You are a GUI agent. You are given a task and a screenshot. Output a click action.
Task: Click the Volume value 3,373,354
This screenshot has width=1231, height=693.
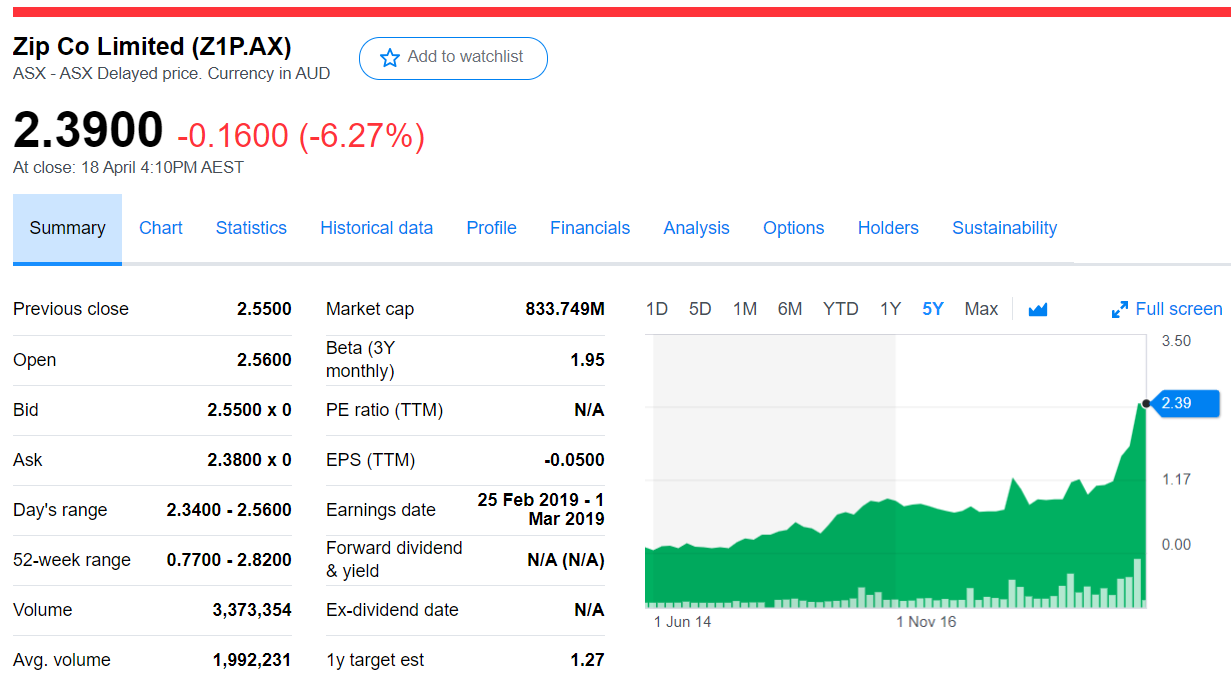click(252, 610)
